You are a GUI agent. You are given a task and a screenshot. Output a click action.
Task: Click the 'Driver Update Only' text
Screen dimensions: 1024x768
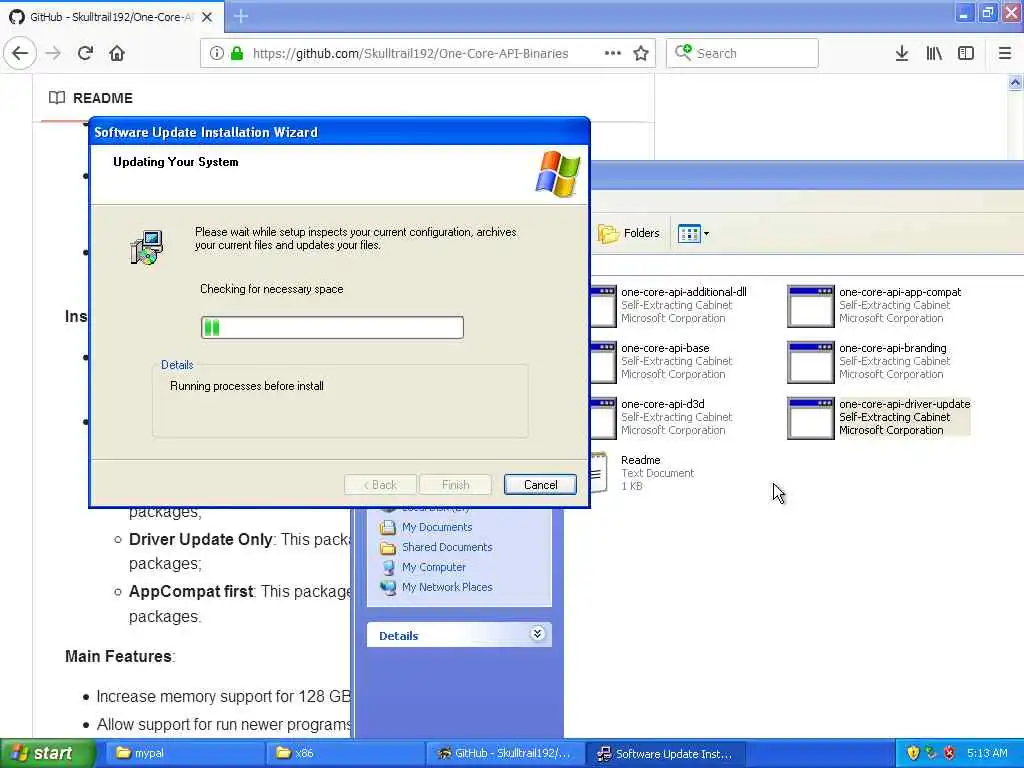(x=200, y=539)
